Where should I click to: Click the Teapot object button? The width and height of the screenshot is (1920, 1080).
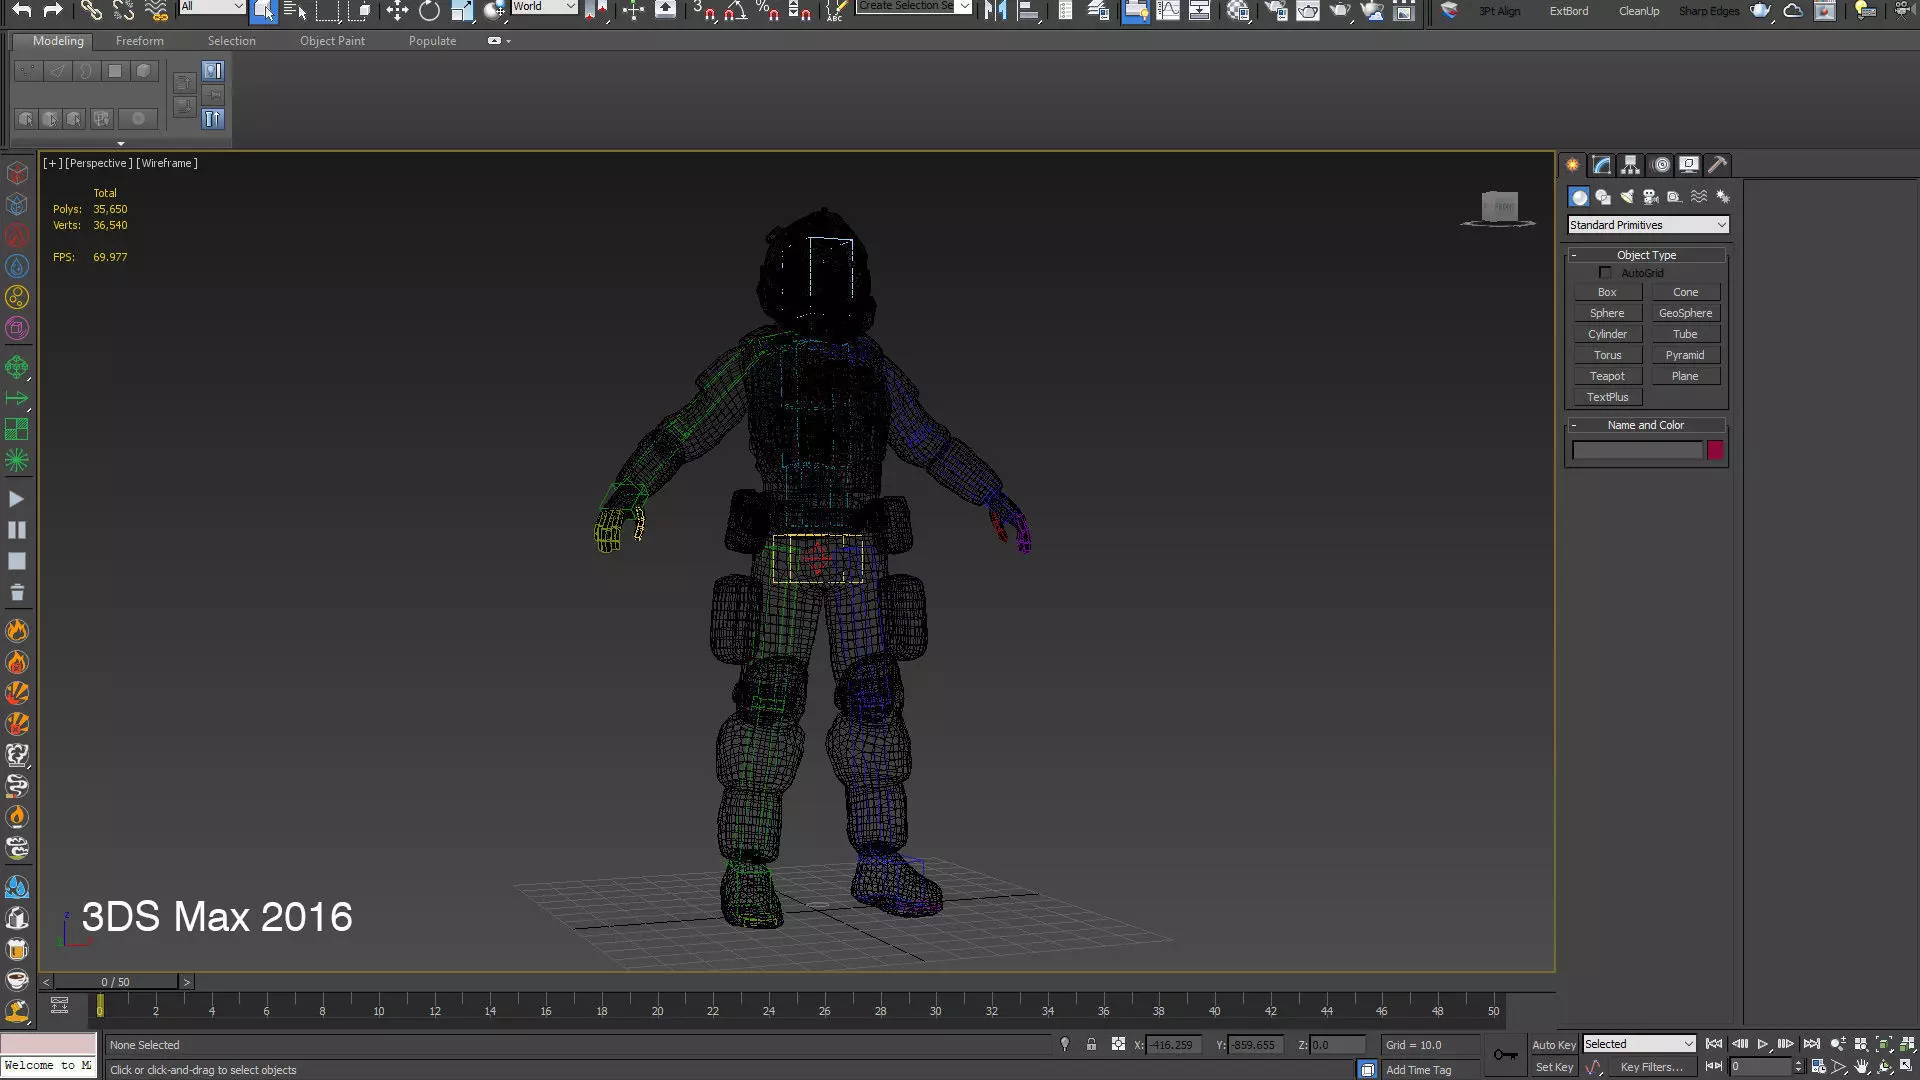tap(1607, 376)
